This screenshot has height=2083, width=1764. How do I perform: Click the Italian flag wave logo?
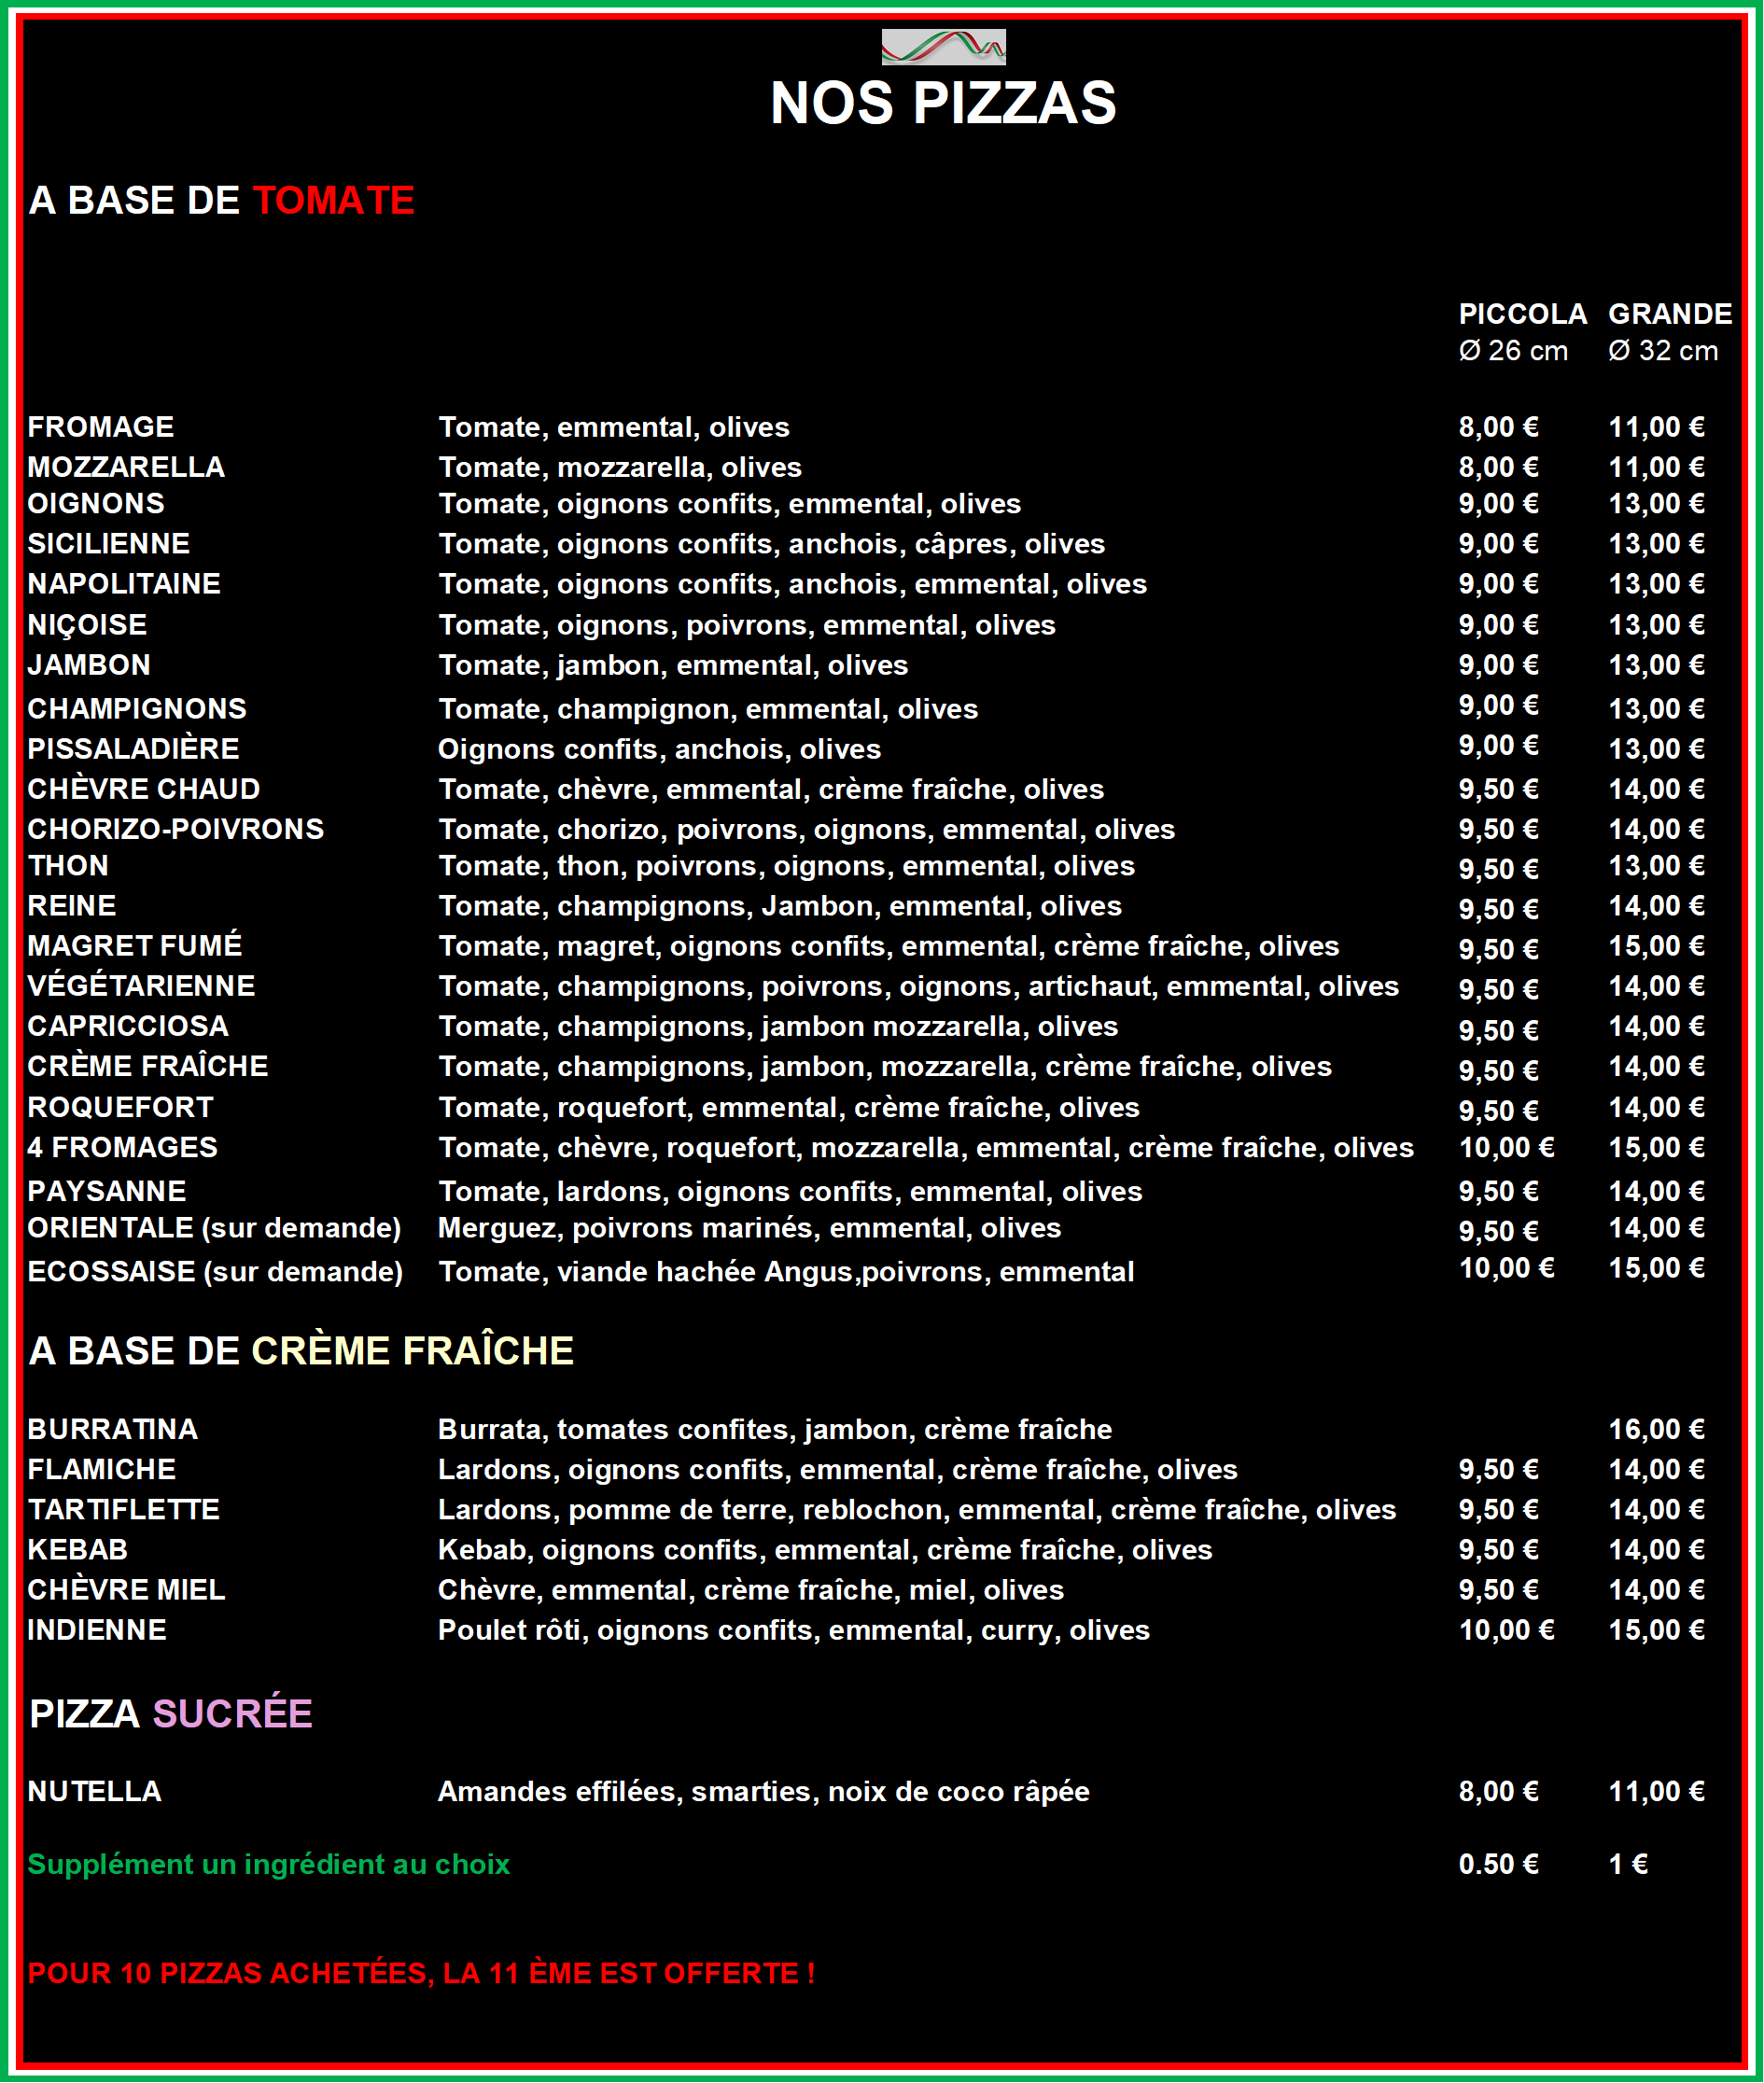pyautogui.click(x=942, y=46)
